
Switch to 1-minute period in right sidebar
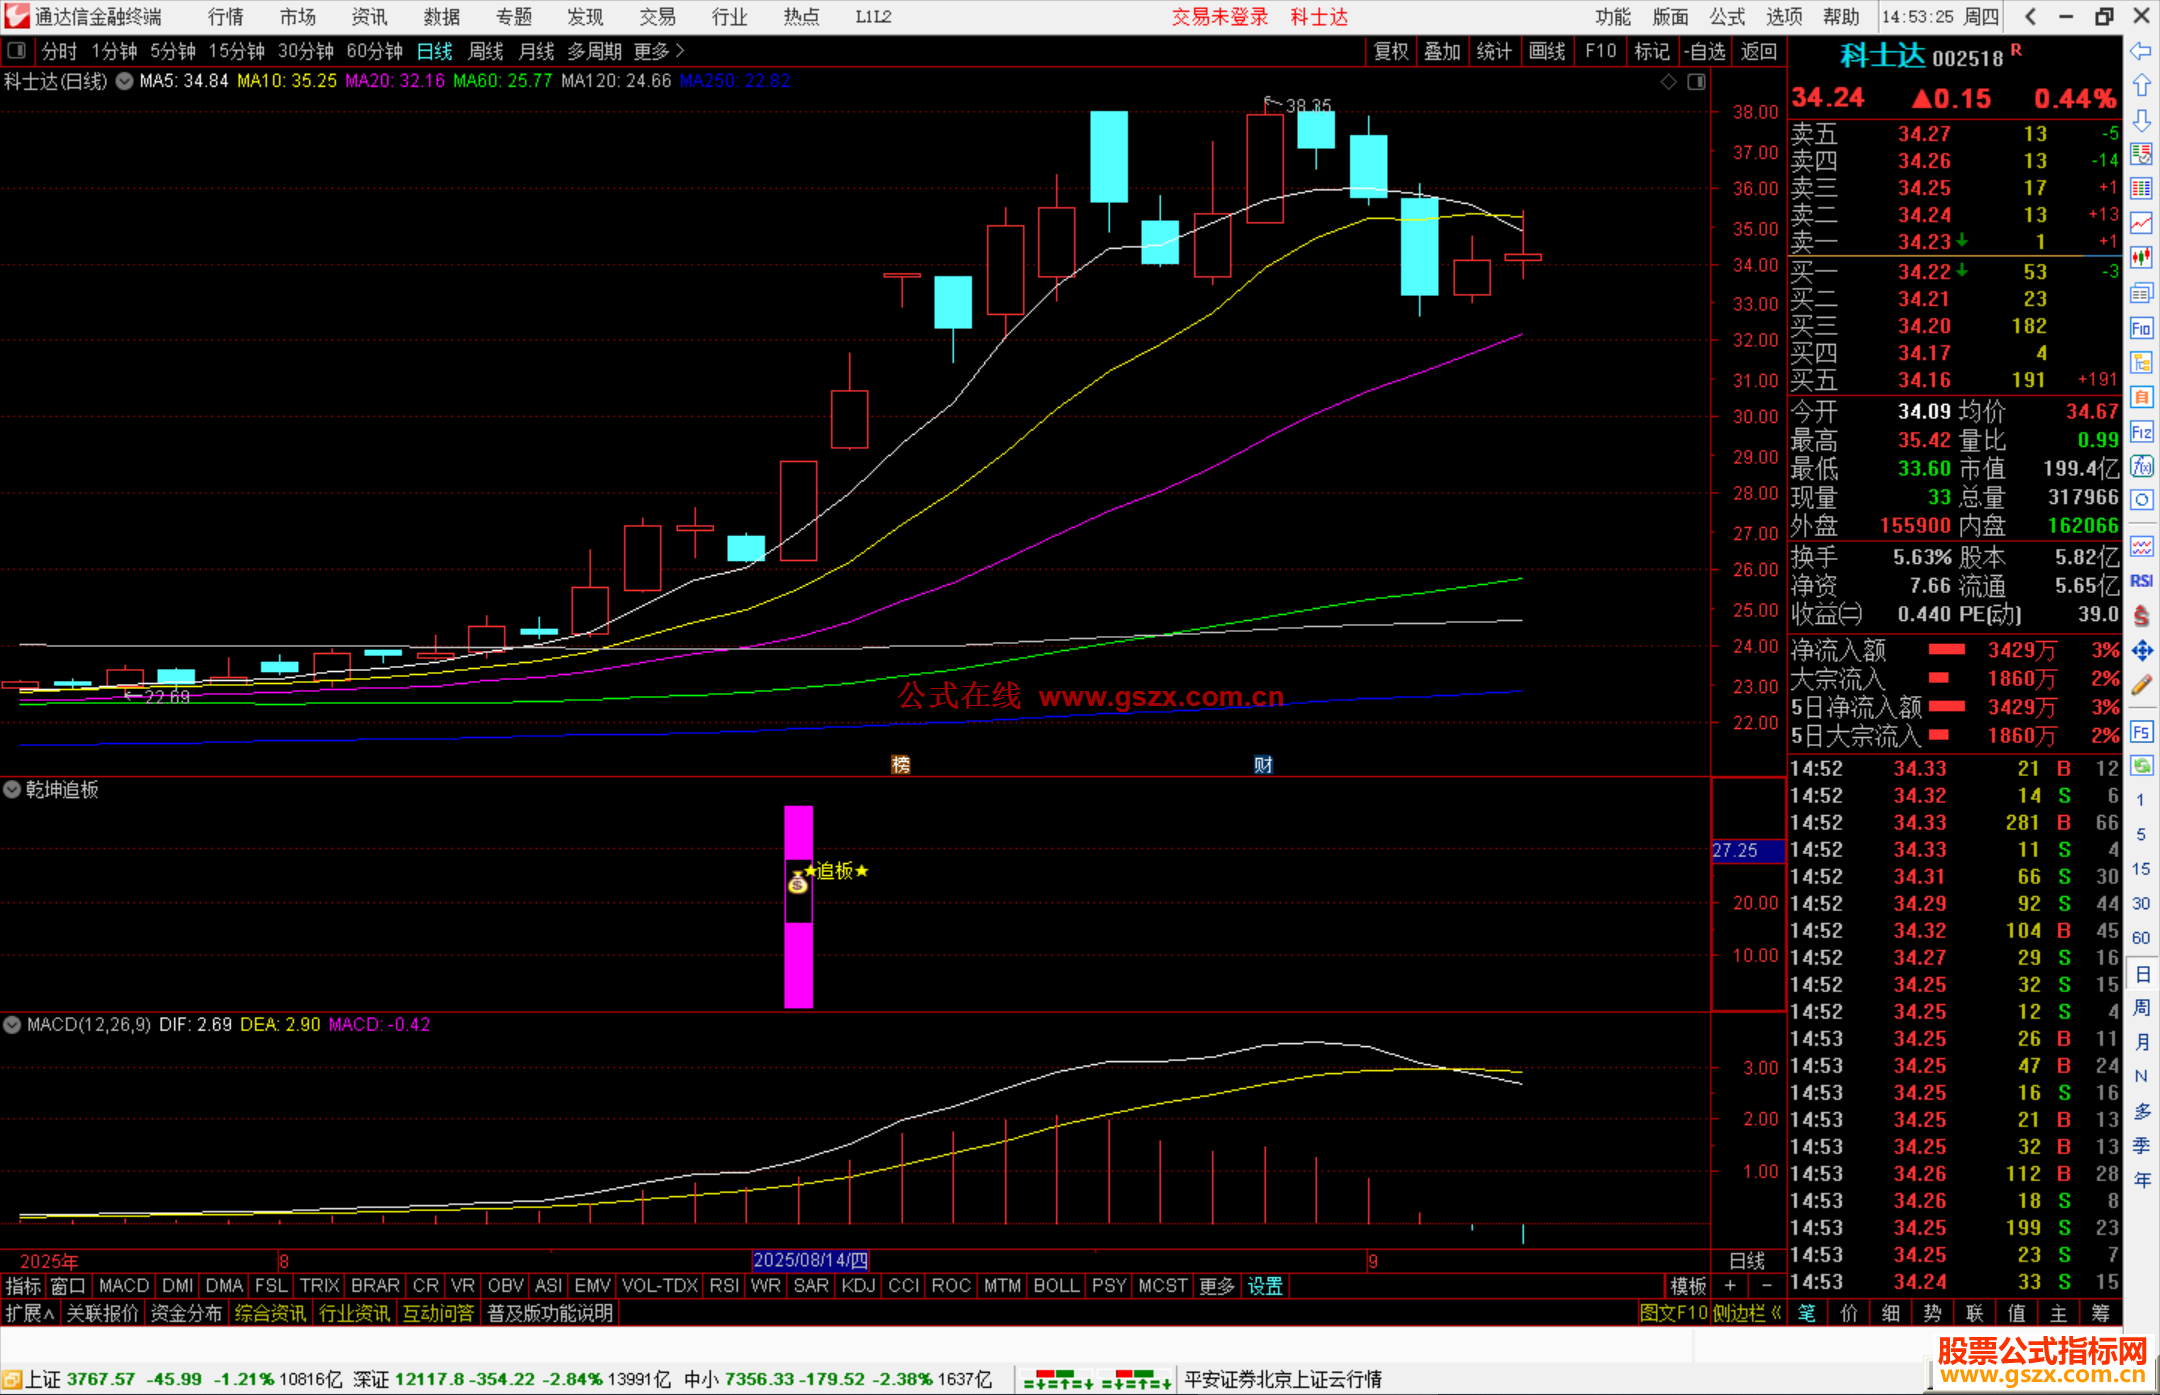[x=2141, y=800]
